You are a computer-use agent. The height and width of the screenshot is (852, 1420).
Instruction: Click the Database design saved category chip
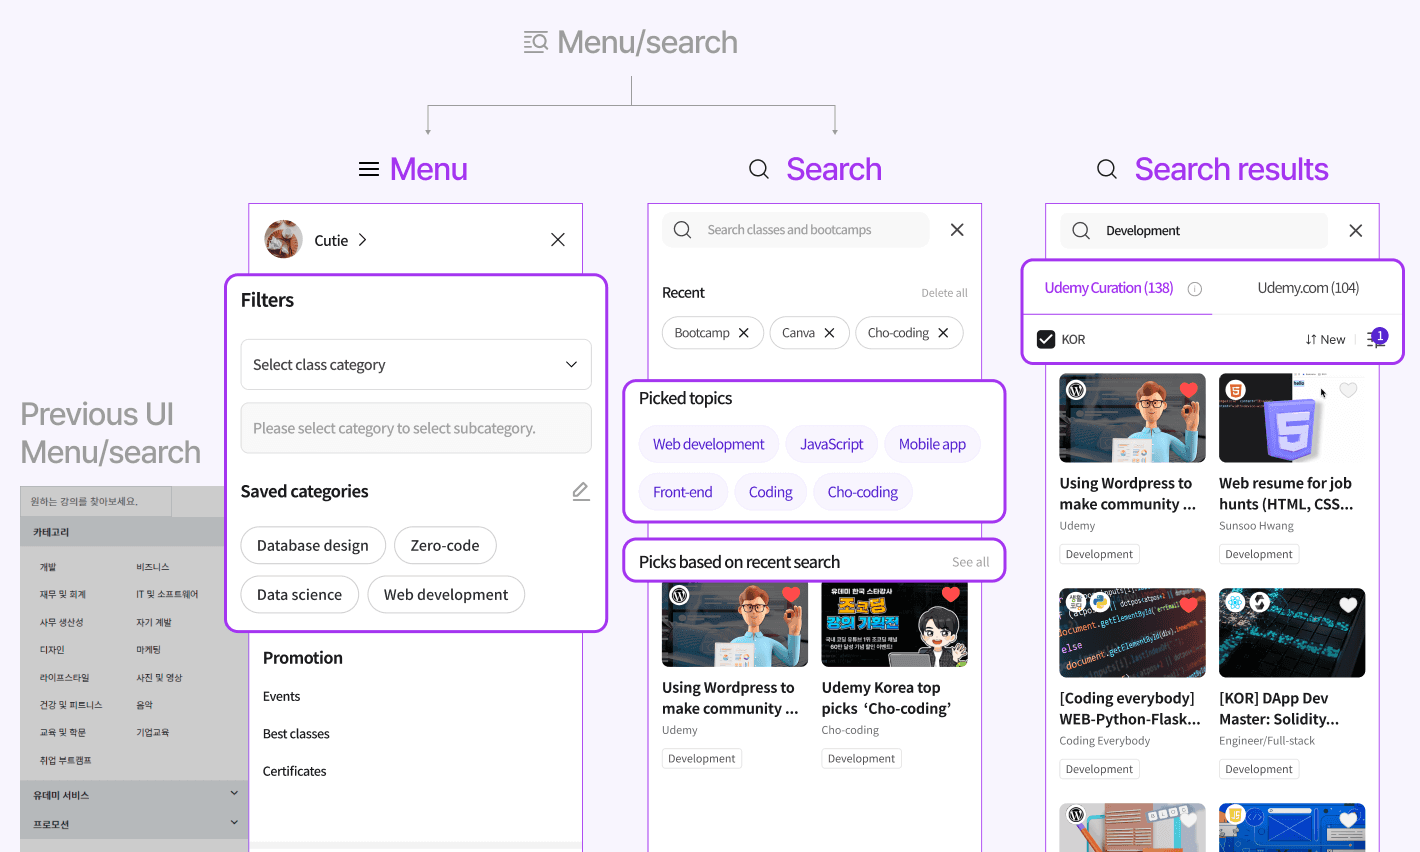pos(313,545)
